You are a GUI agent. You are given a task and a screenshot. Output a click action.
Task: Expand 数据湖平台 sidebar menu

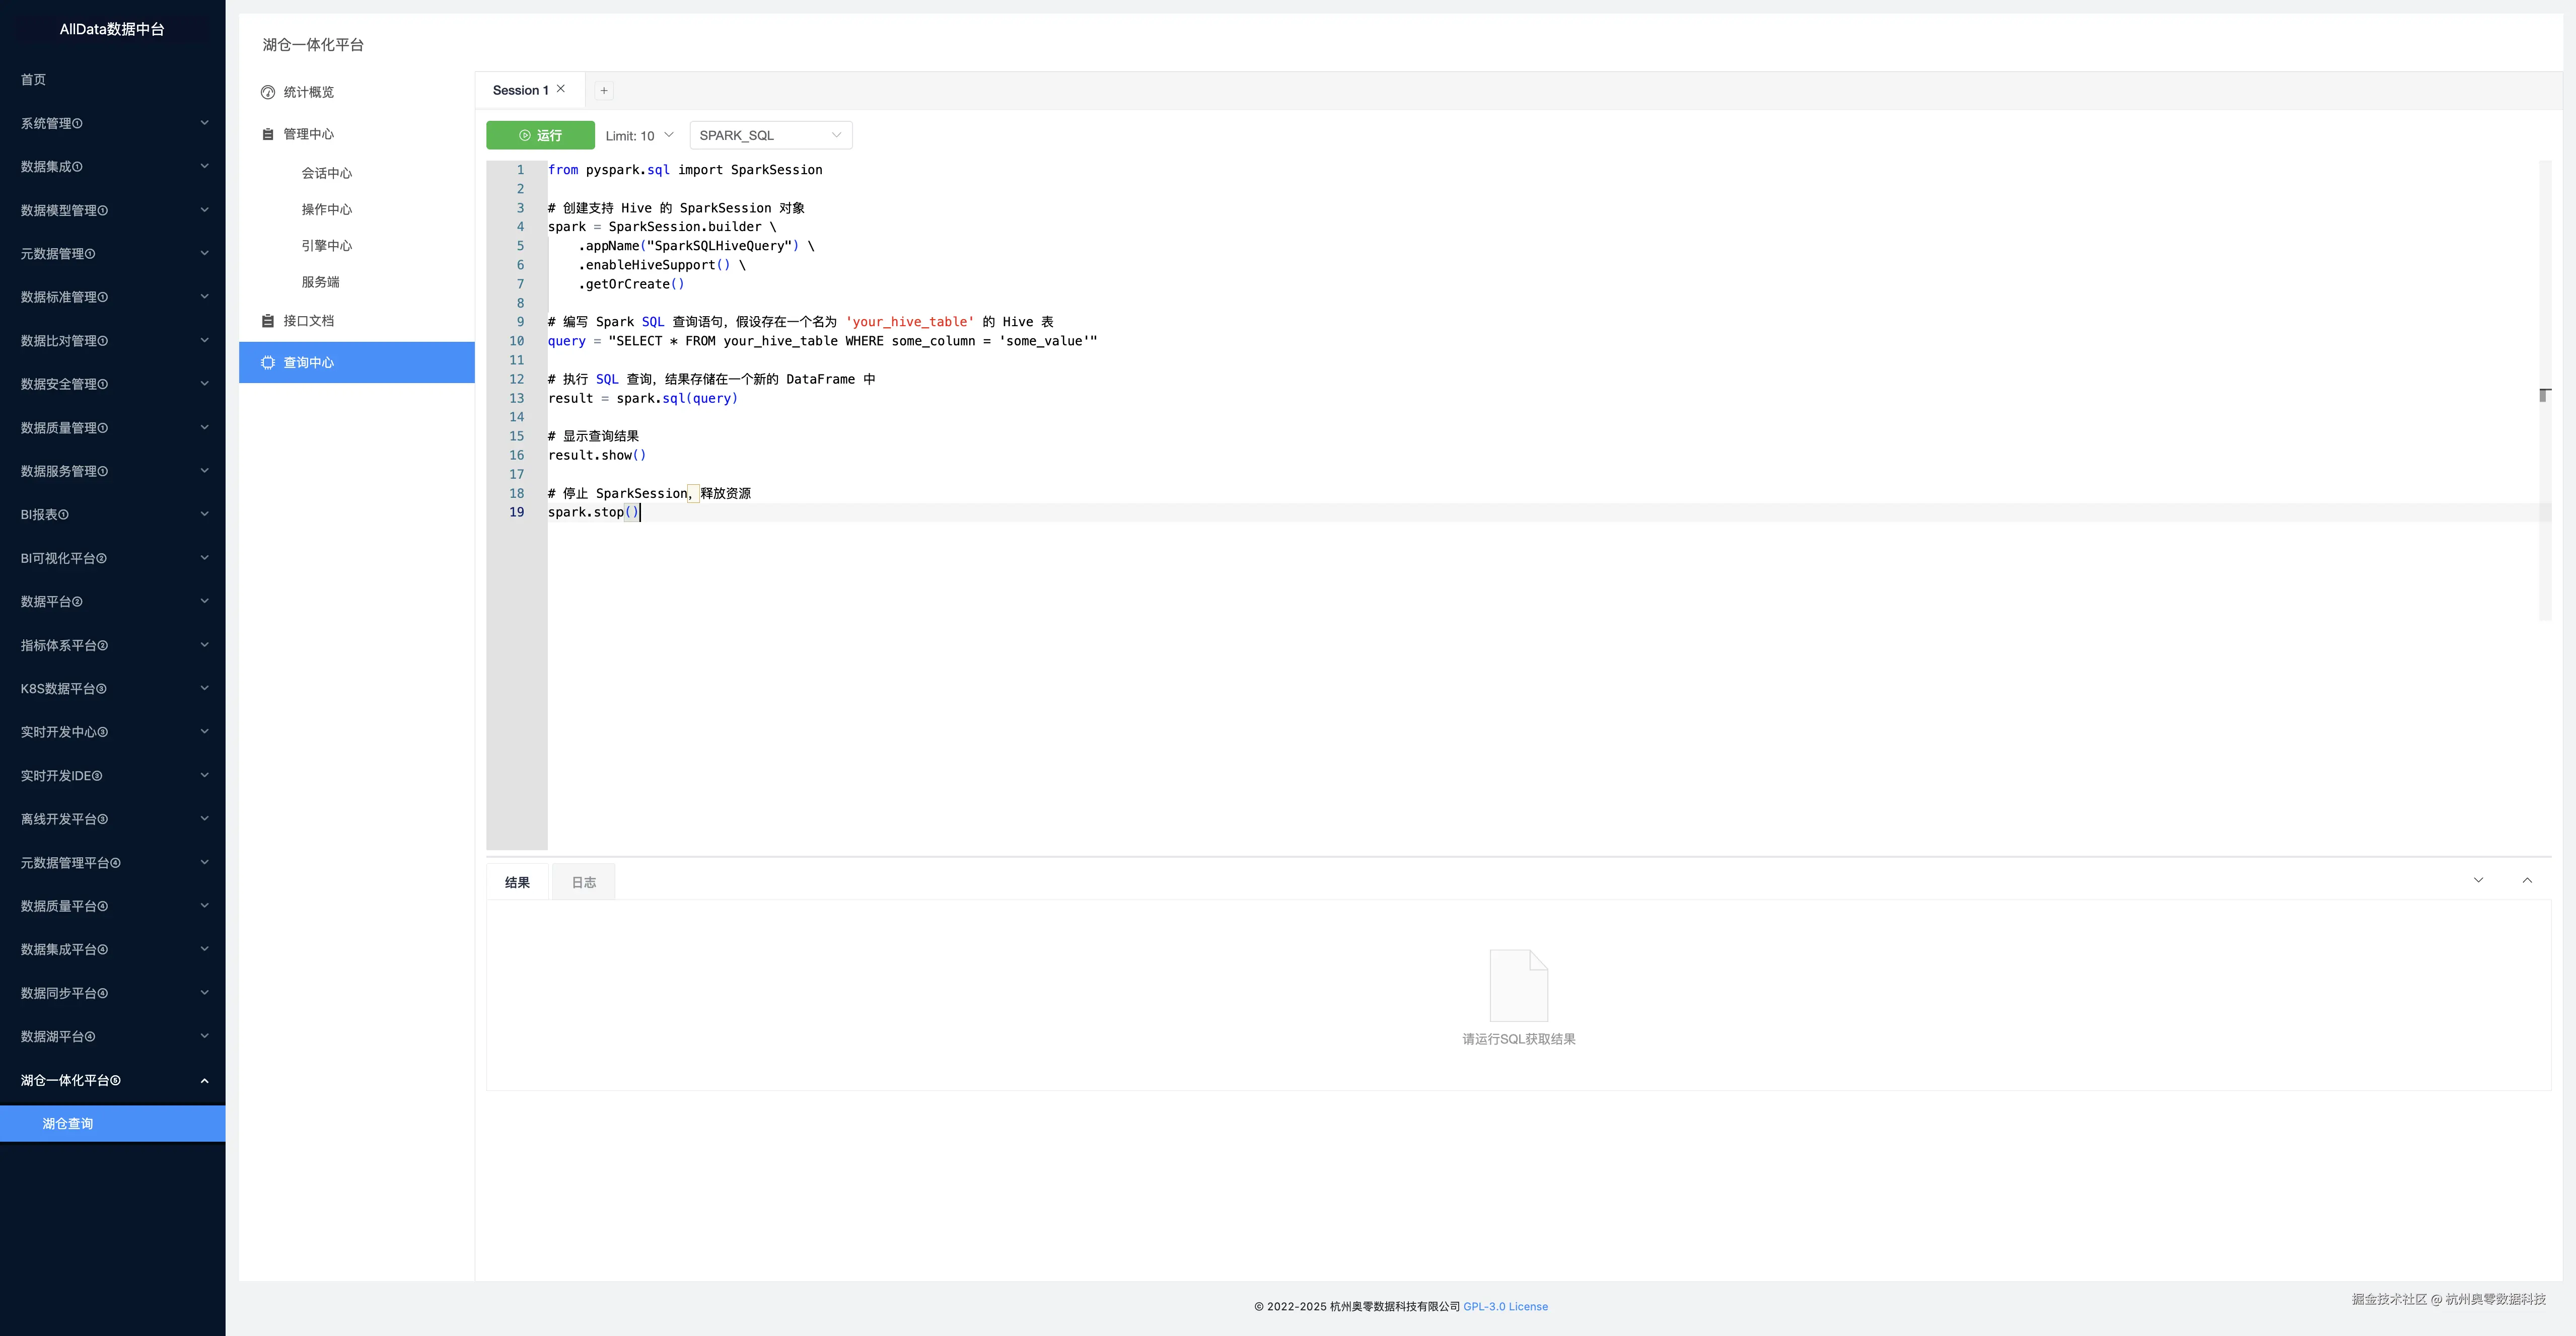click(112, 1036)
